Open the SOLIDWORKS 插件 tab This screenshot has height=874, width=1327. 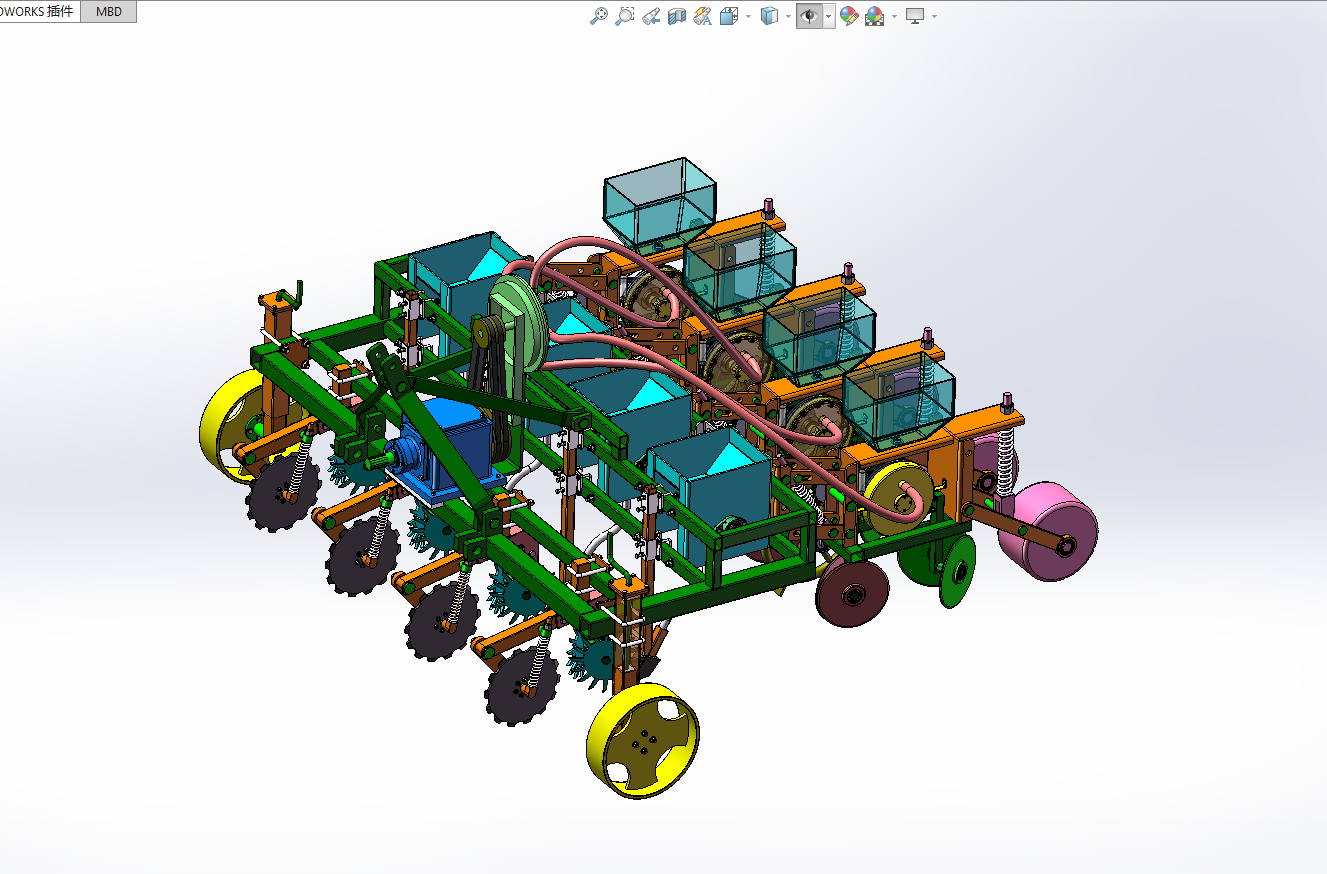coord(38,12)
